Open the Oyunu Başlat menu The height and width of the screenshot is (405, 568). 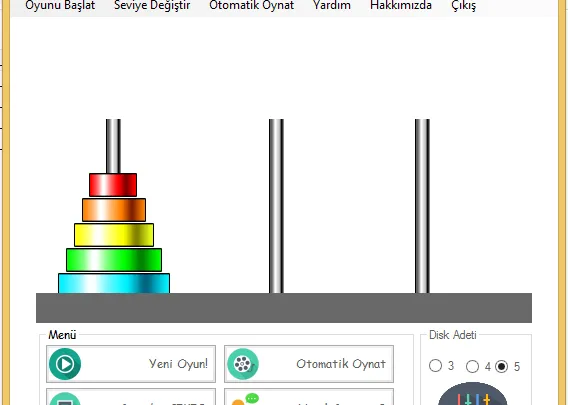(60, 5)
